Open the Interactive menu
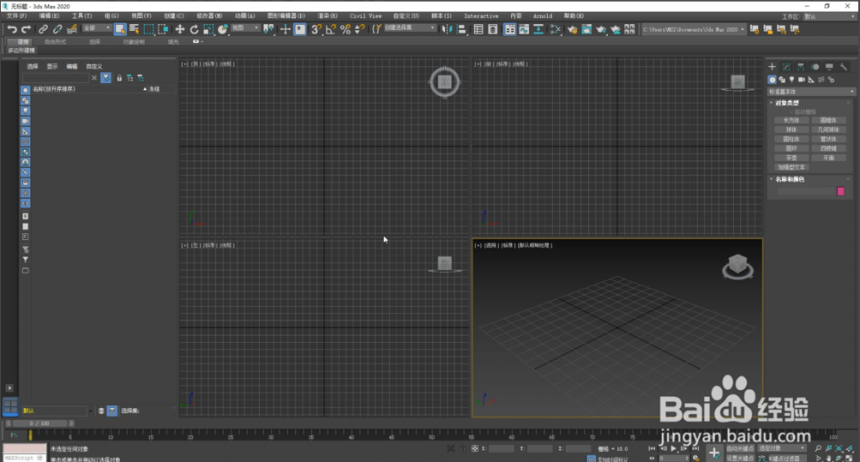Image resolution: width=860 pixels, height=462 pixels. (x=481, y=16)
